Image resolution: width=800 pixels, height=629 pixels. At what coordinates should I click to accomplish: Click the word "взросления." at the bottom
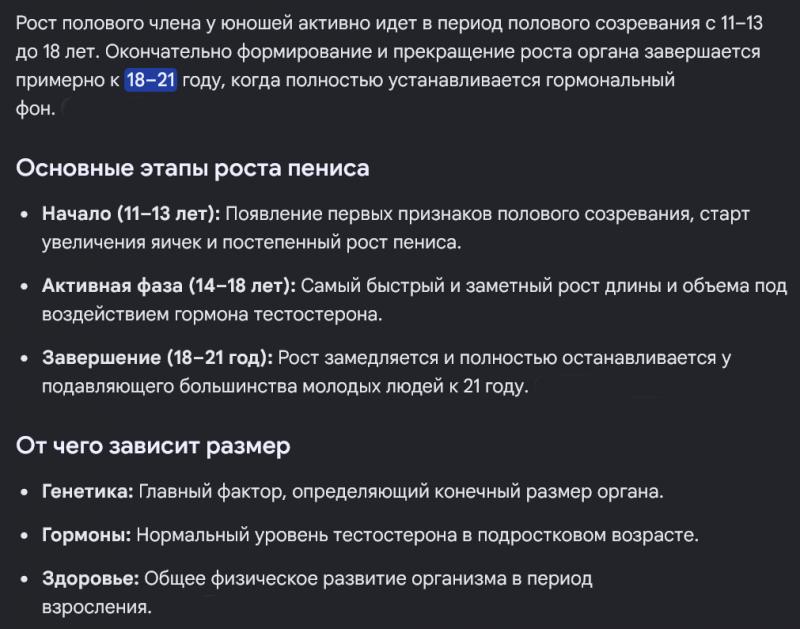(97, 607)
